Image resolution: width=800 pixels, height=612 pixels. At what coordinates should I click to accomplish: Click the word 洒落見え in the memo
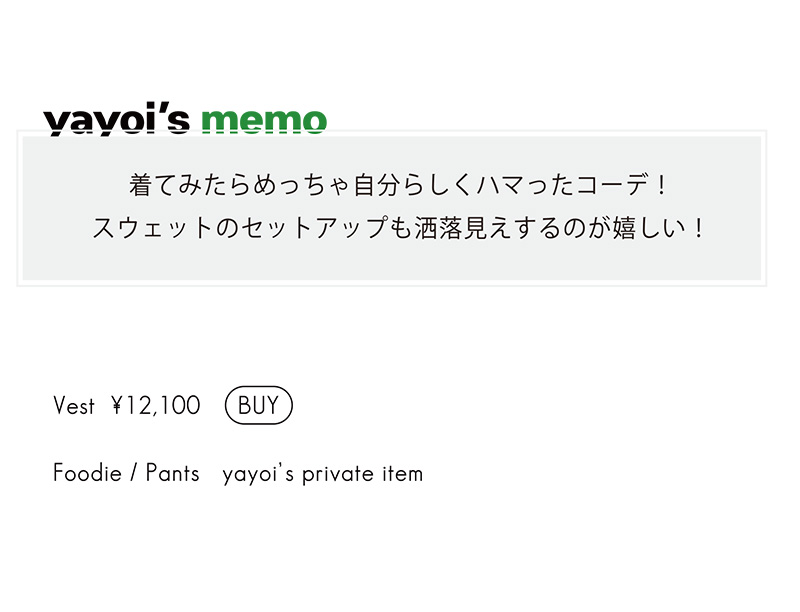pyautogui.click(x=462, y=227)
